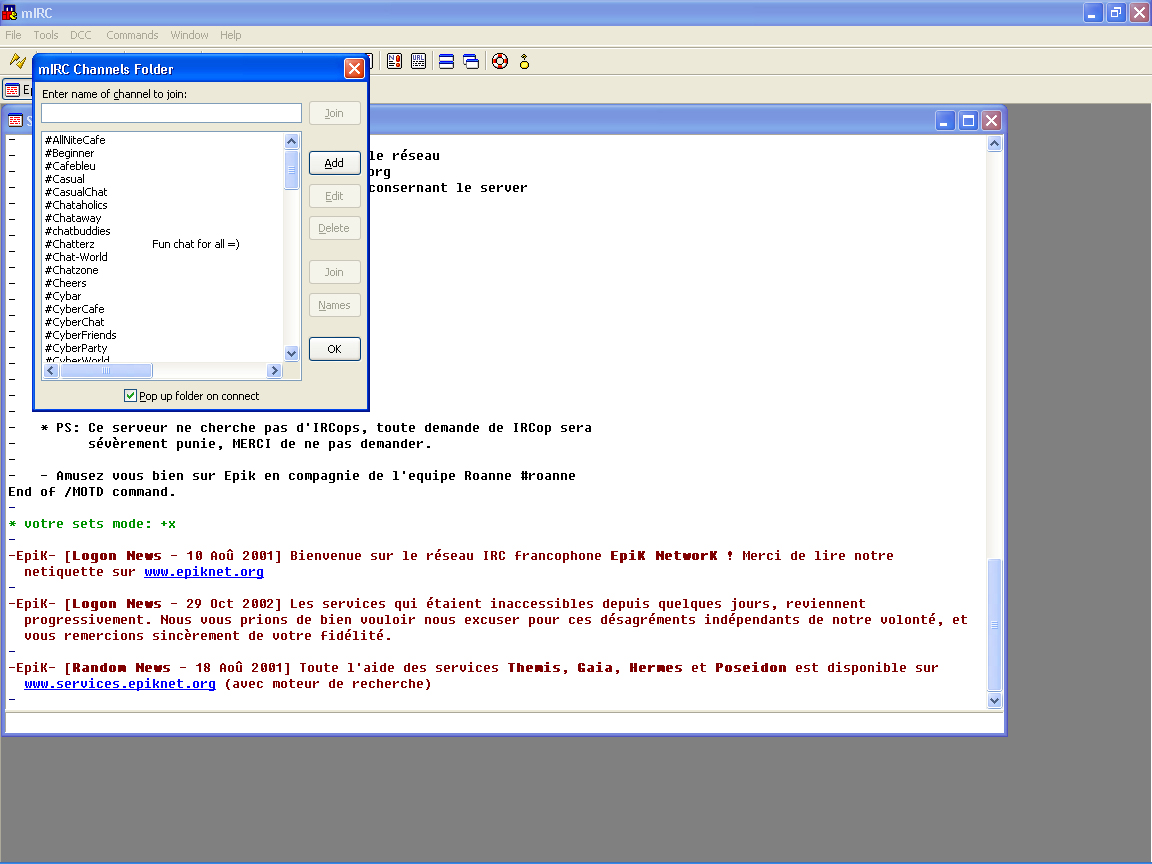Click channel list scroll left arrow

click(x=51, y=370)
